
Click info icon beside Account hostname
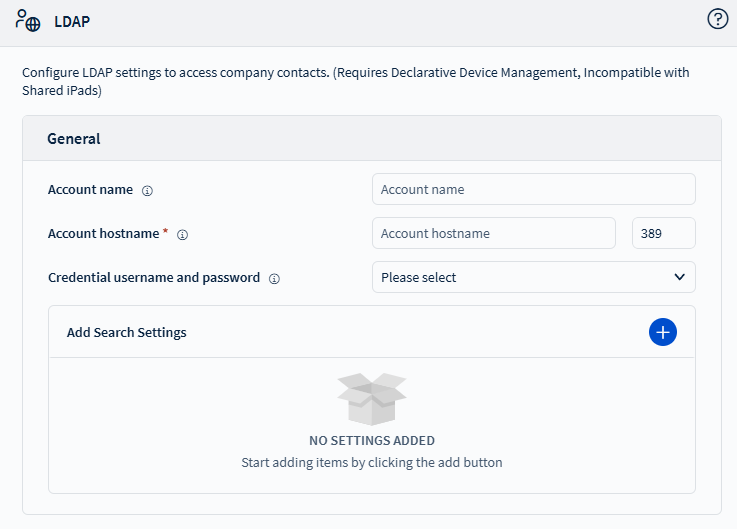click(x=182, y=234)
